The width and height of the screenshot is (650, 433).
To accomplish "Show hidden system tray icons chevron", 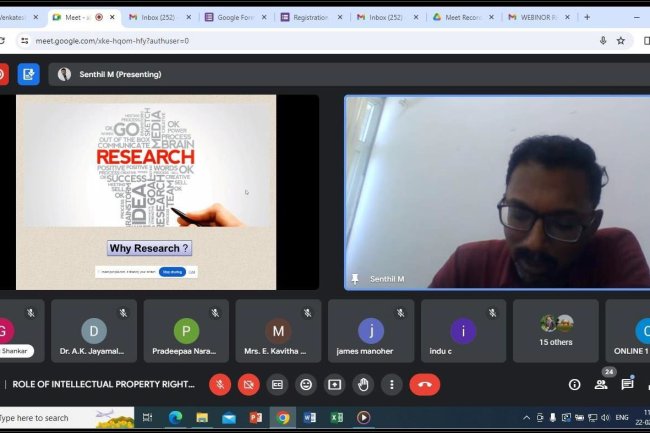I will coord(527,417).
